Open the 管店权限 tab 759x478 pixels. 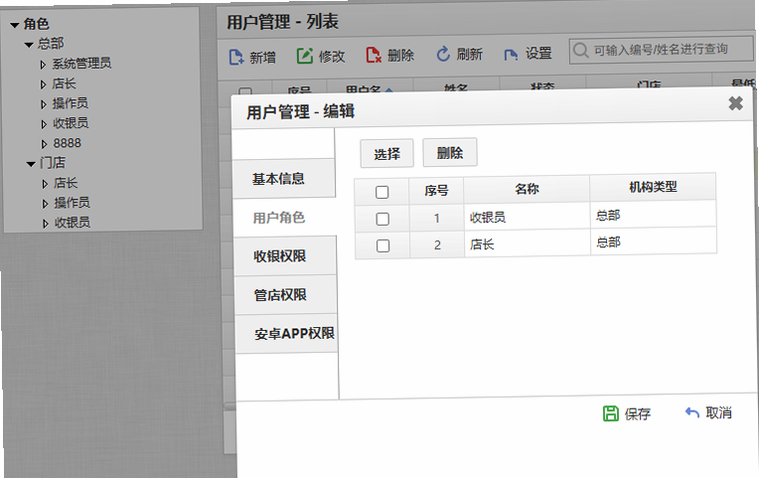(x=286, y=295)
